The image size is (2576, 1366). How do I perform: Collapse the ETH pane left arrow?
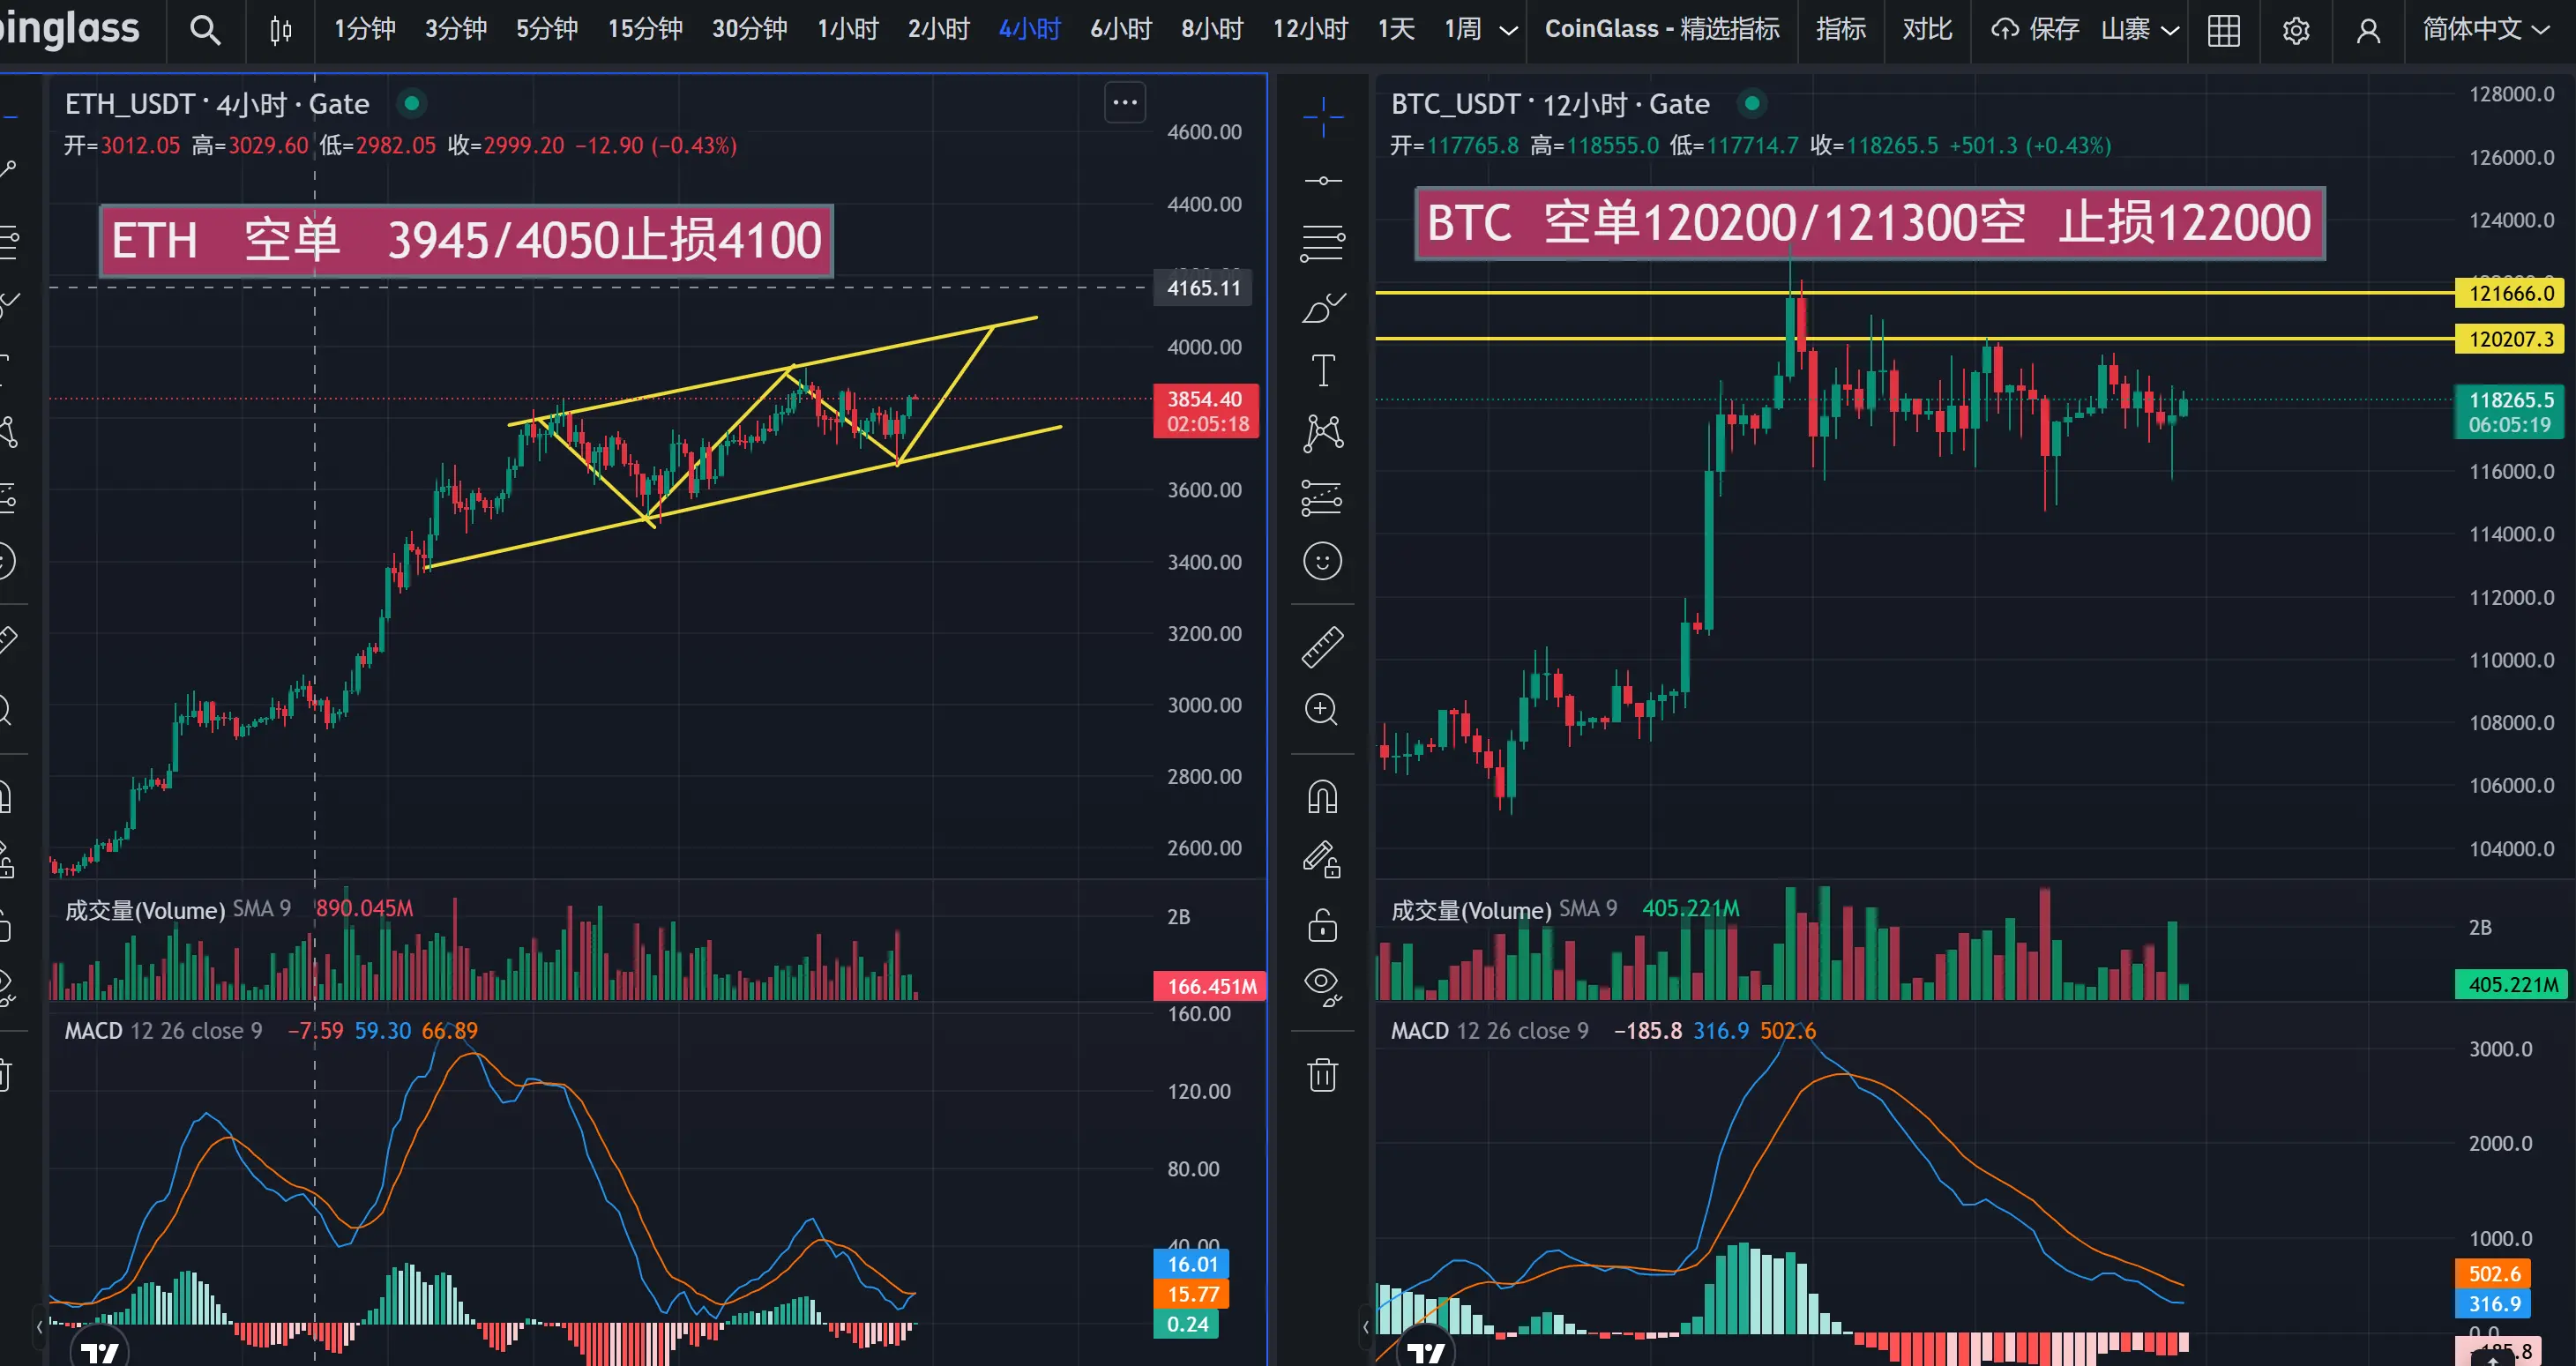tap(39, 1327)
